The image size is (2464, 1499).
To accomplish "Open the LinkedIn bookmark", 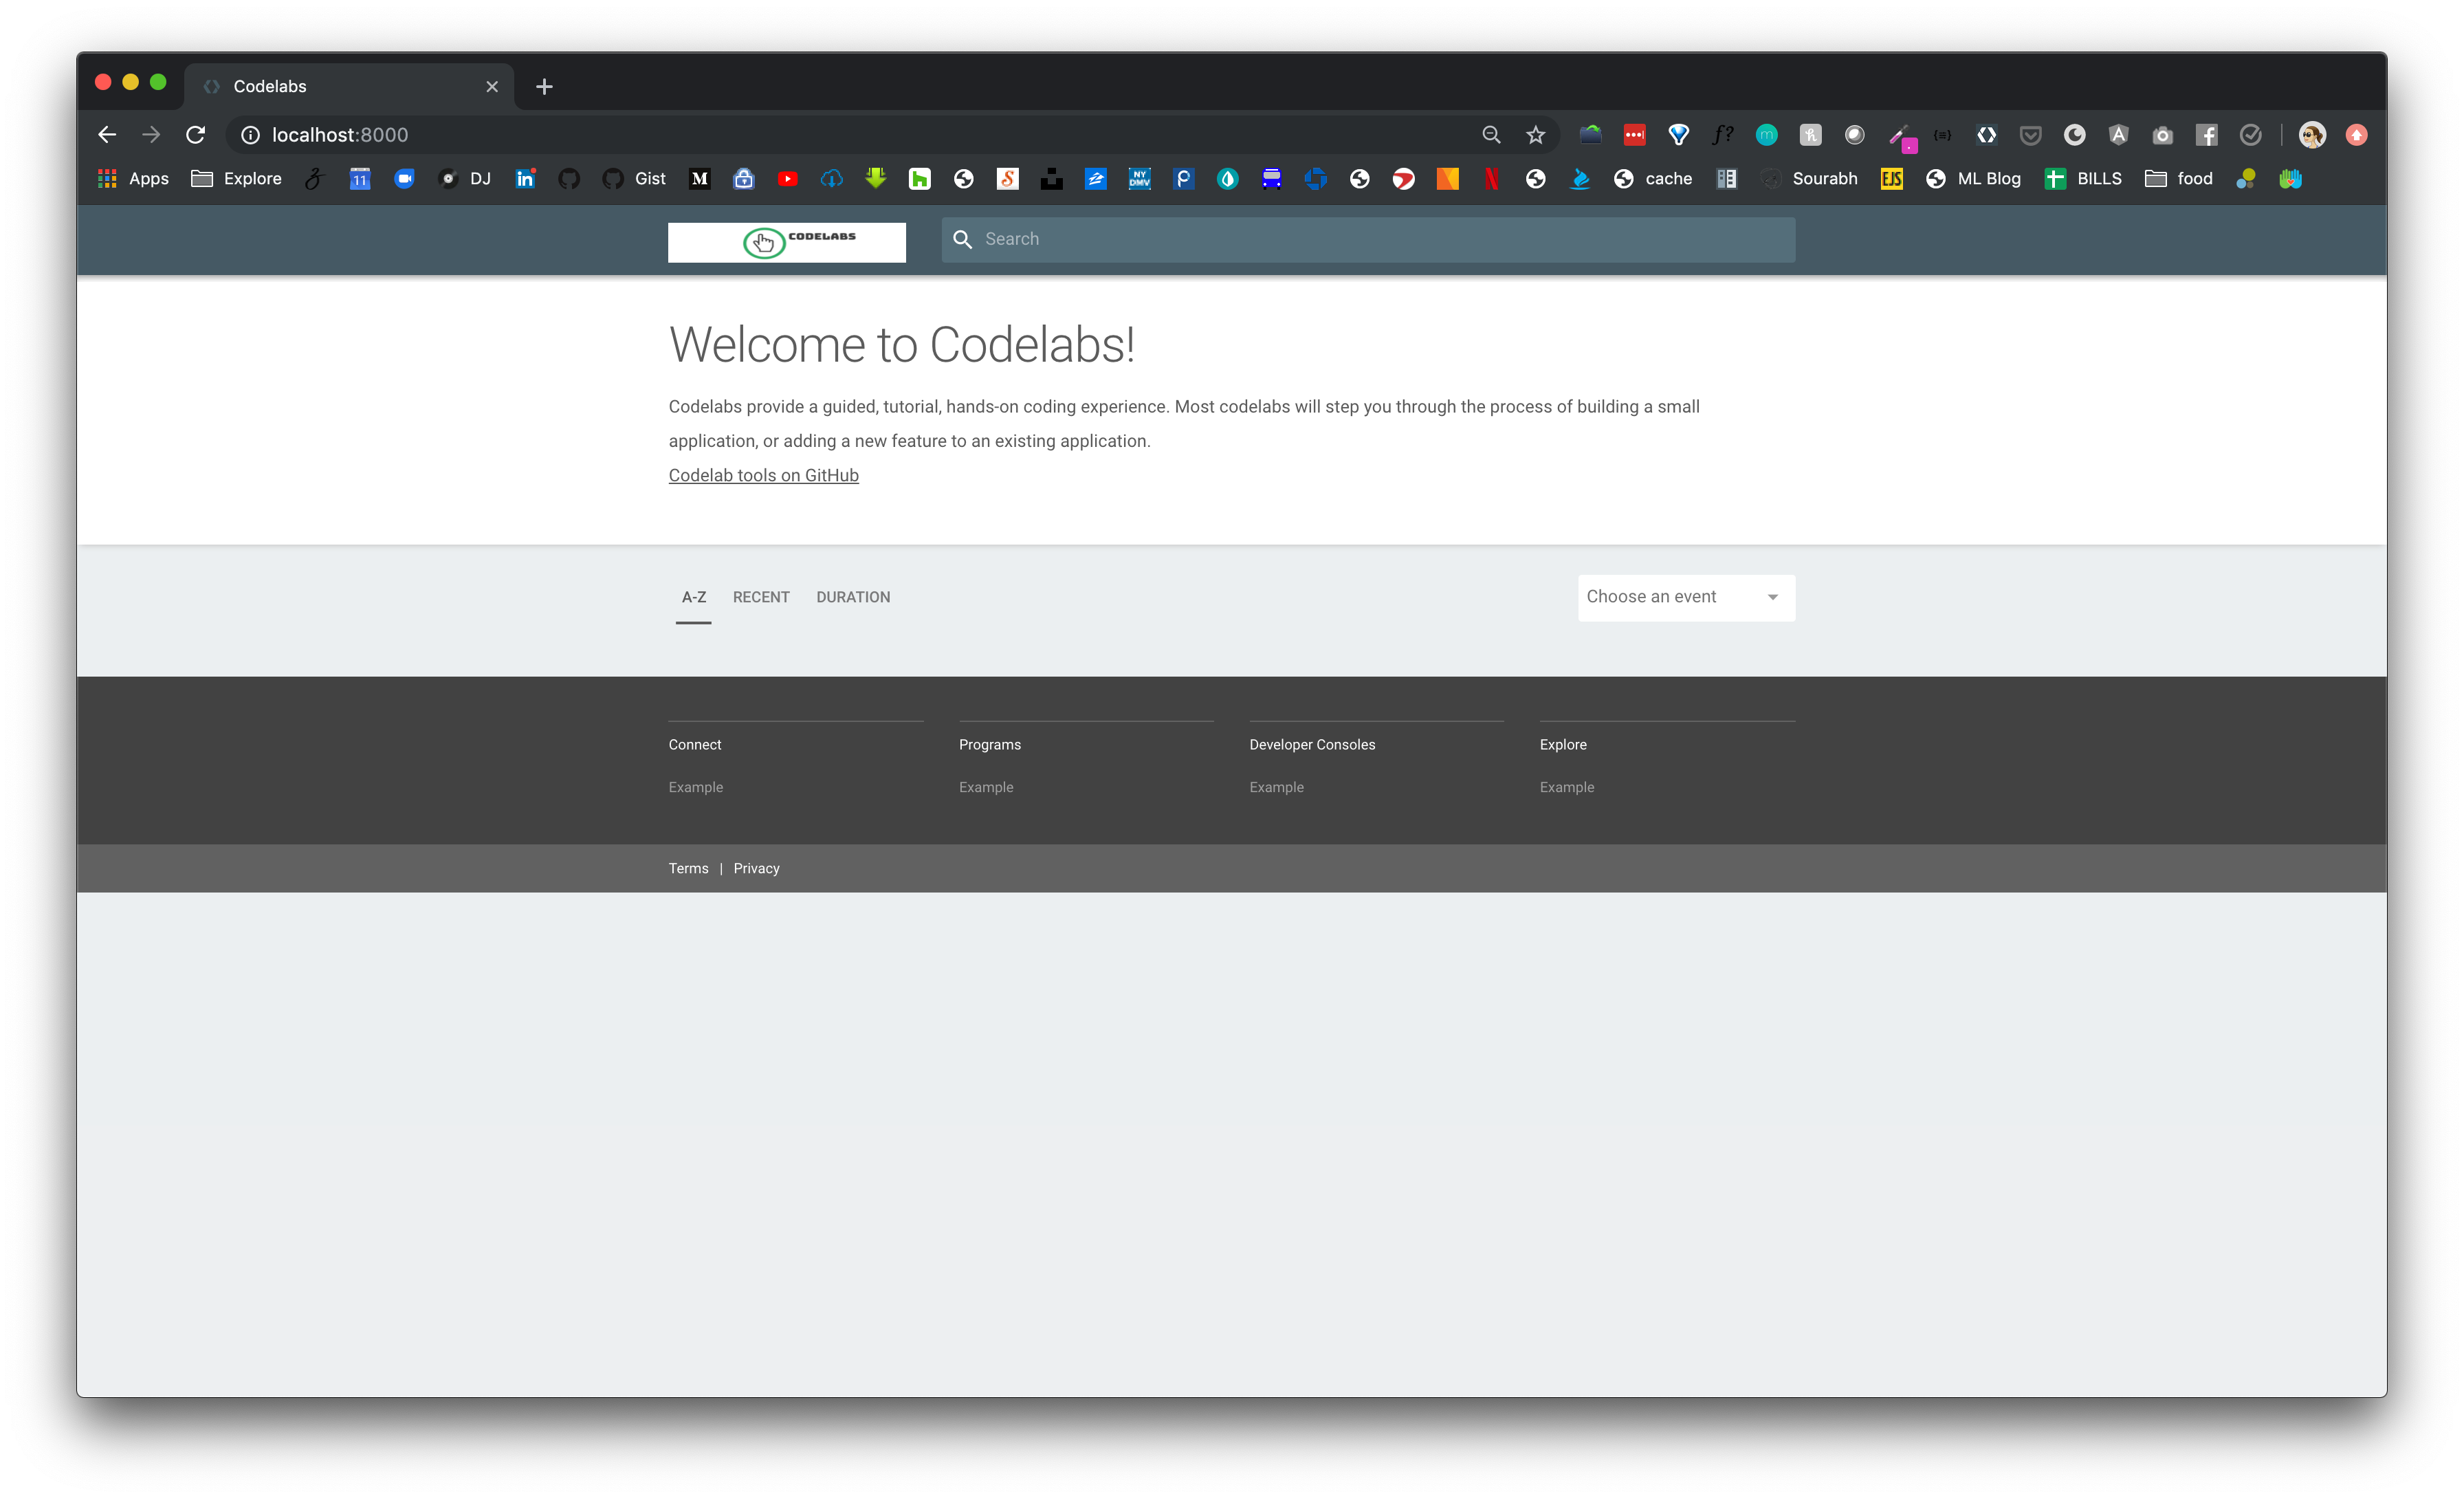I will point(525,178).
